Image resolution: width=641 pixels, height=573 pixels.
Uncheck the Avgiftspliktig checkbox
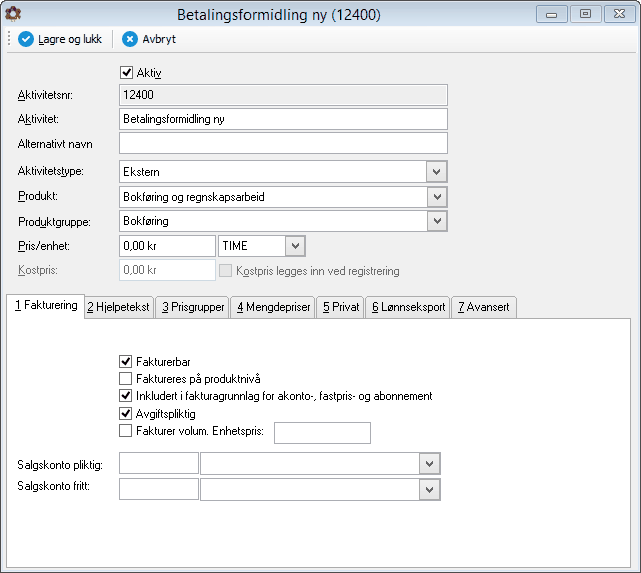pos(126,414)
